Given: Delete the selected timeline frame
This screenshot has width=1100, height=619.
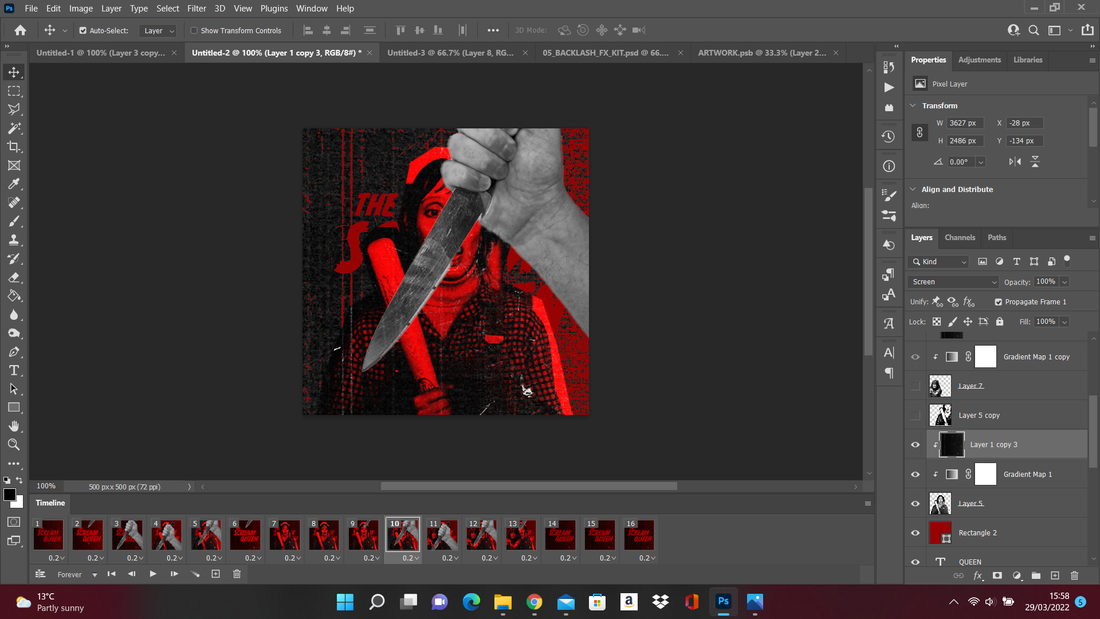Looking at the screenshot, I should (237, 574).
